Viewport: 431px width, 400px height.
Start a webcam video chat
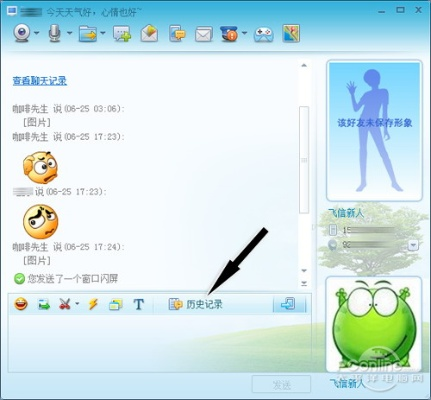pyautogui.click(x=22, y=33)
